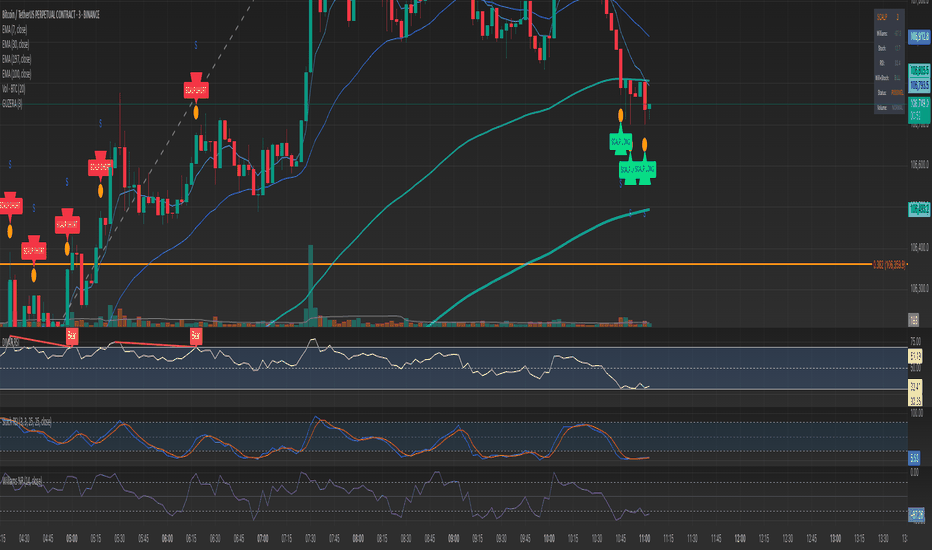932x550 pixels.
Task: Click the Vol · BTC (20) legend
Action: (x=14, y=89)
